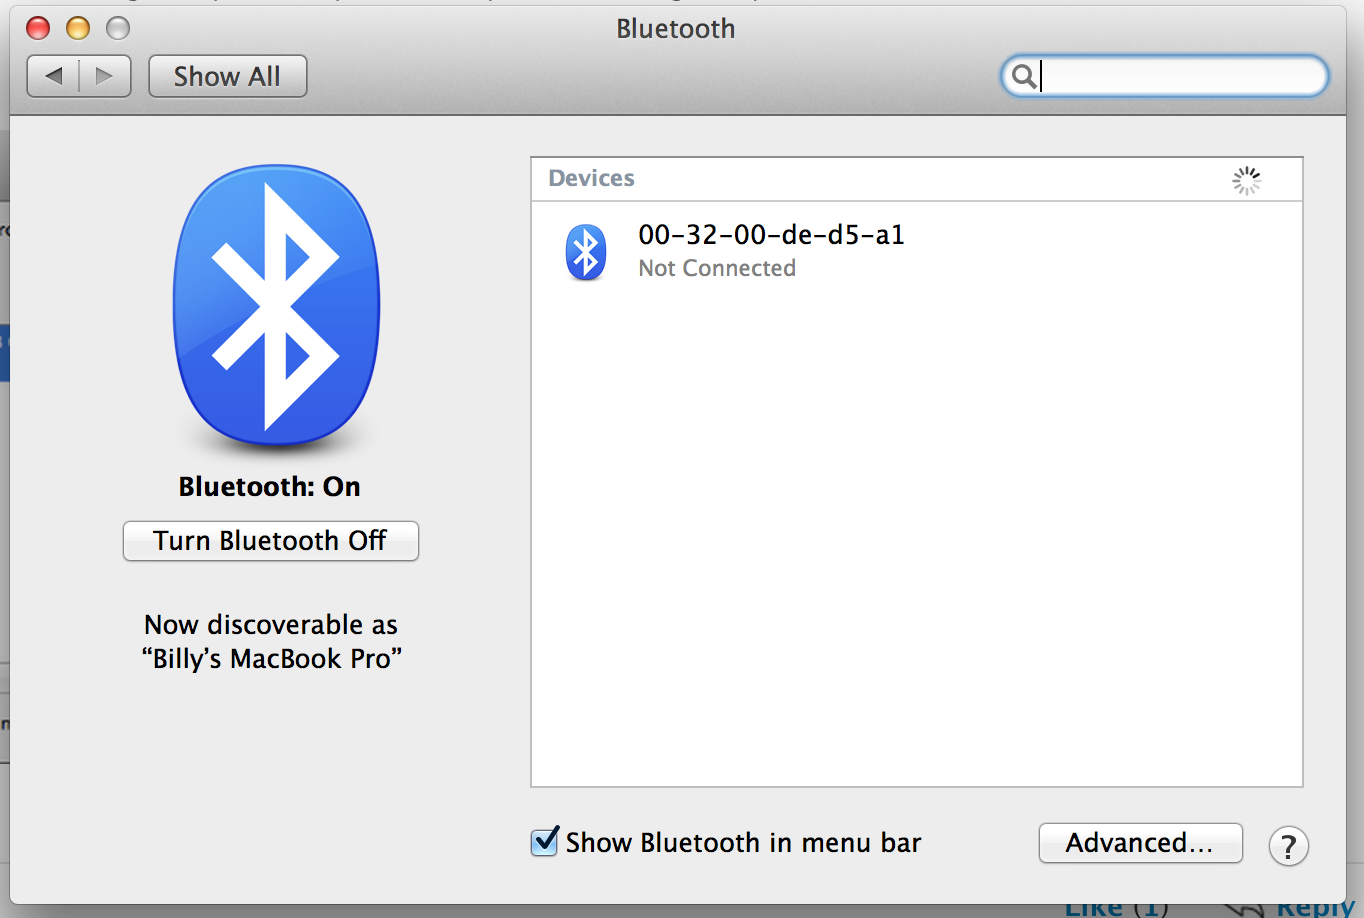Minimize the Bluetooth window with yellow button
The width and height of the screenshot is (1364, 918).
[78, 28]
